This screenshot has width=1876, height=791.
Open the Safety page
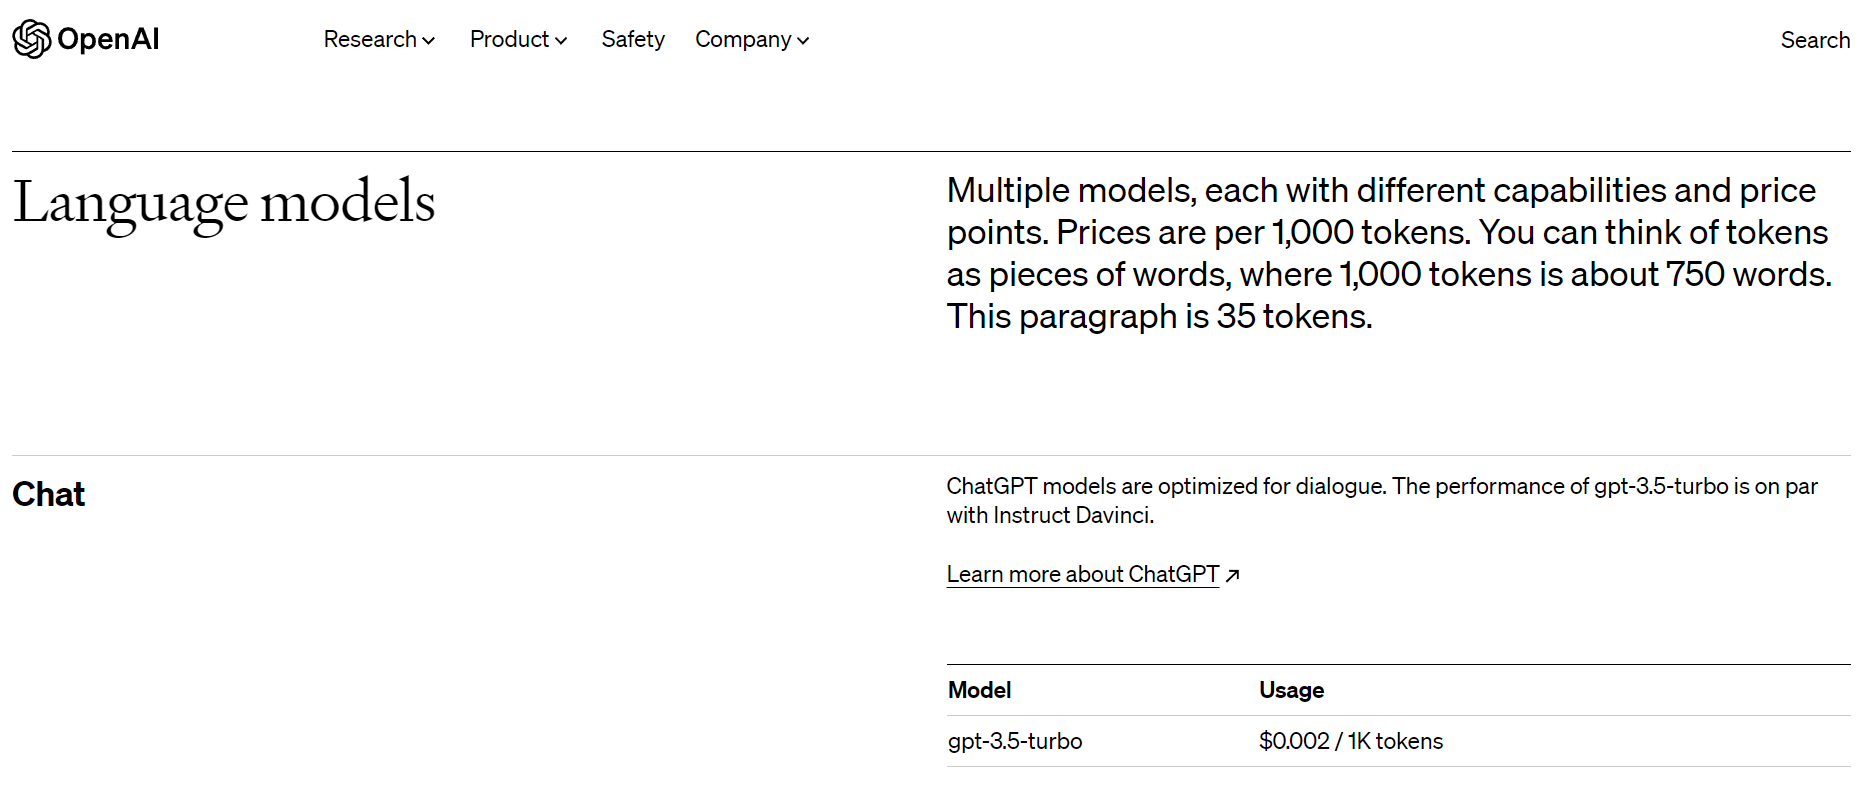[633, 39]
